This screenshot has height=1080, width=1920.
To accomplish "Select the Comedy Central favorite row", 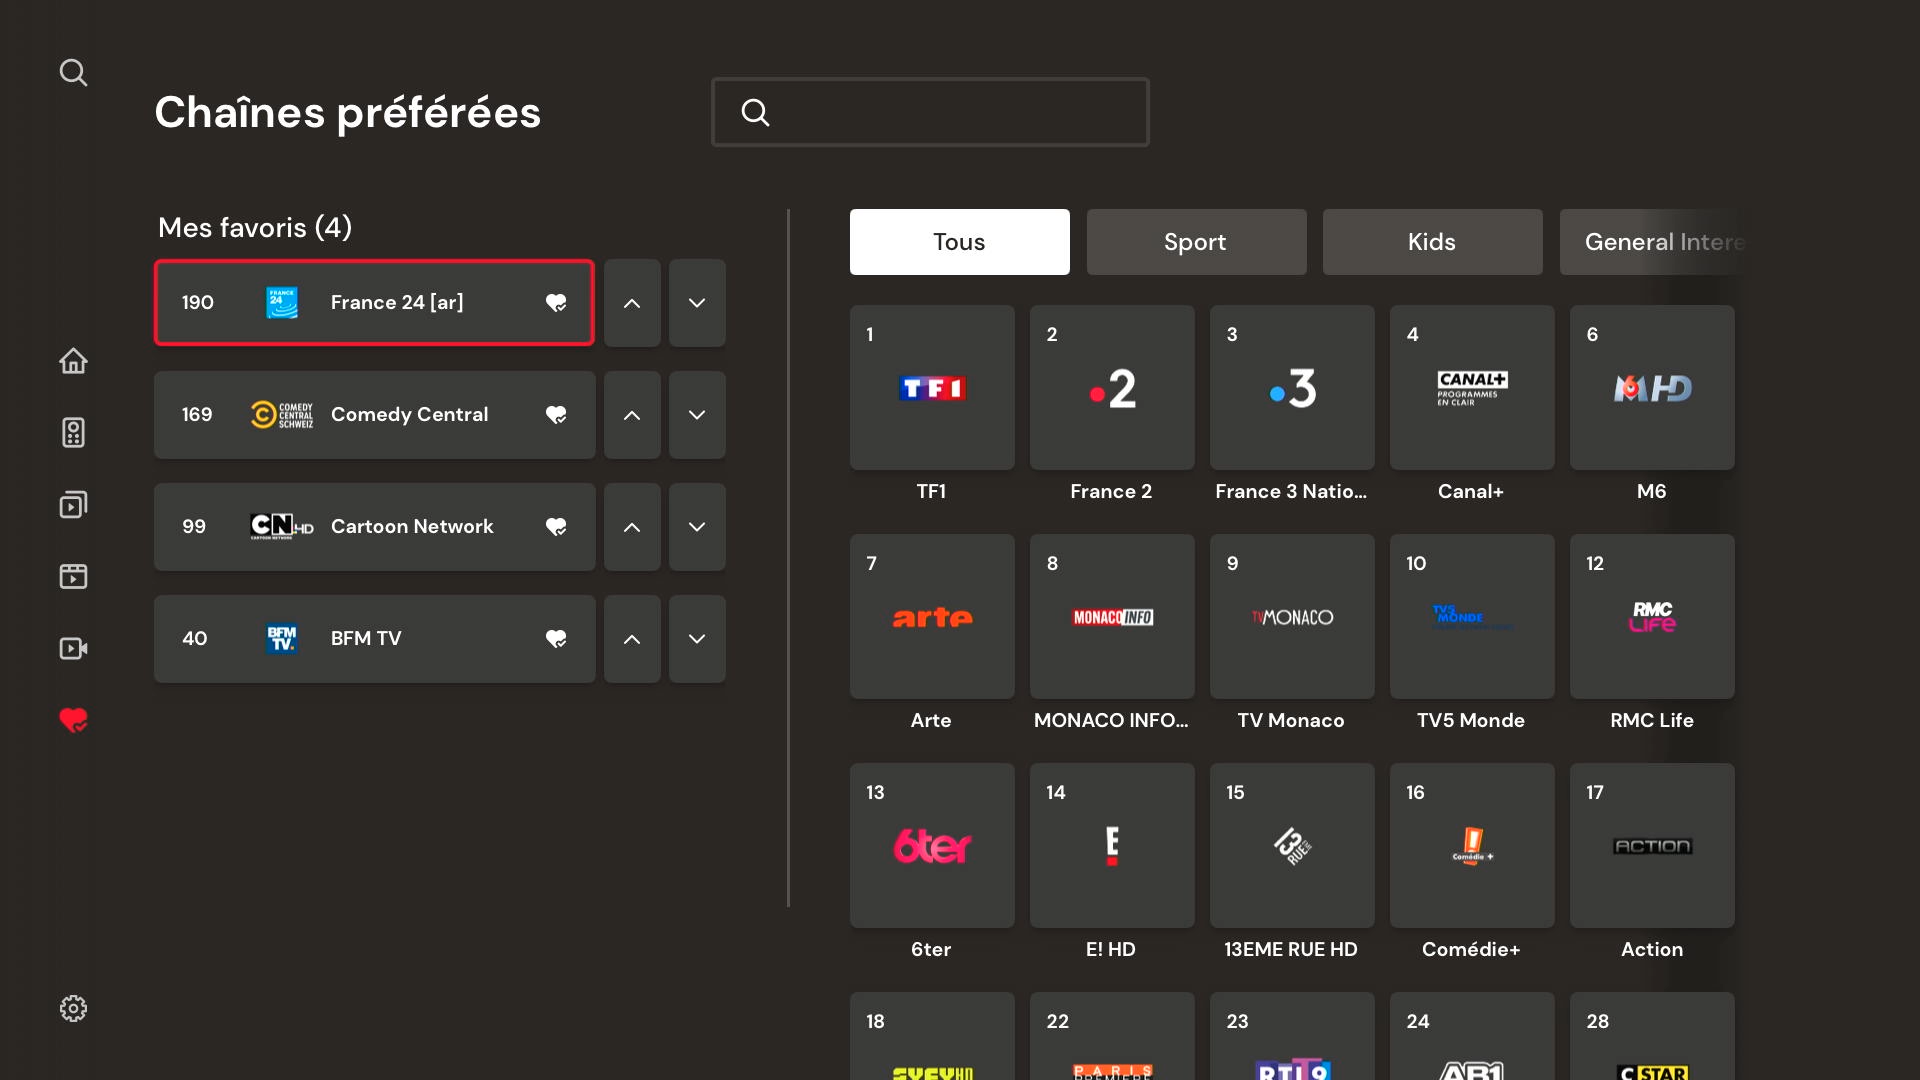I will 374,415.
